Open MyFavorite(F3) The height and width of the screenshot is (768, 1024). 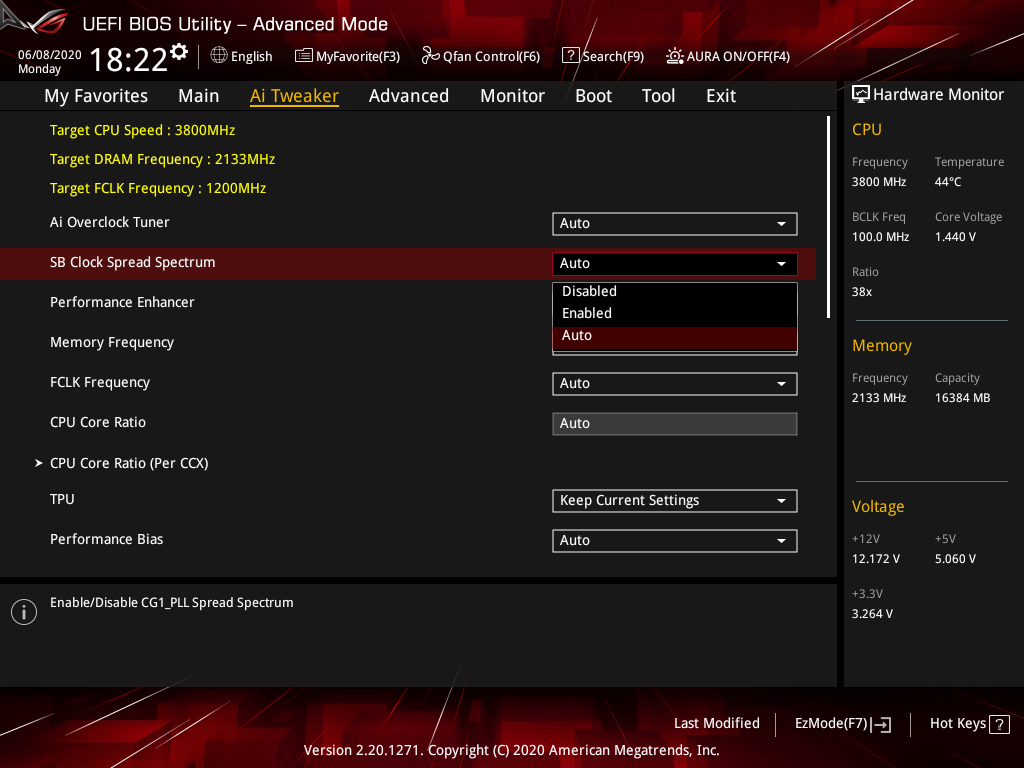pyautogui.click(x=347, y=56)
